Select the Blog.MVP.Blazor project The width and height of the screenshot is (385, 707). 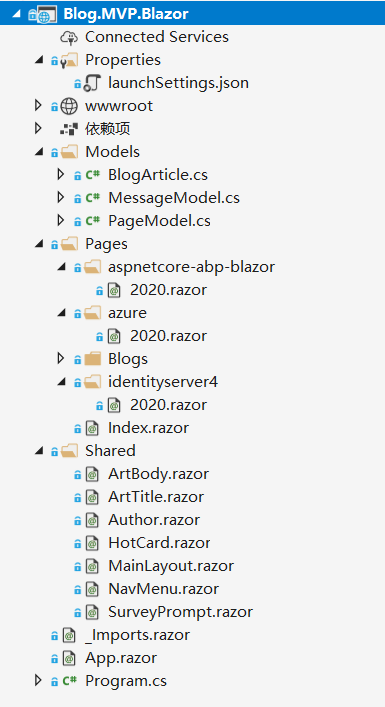pyautogui.click(x=126, y=14)
